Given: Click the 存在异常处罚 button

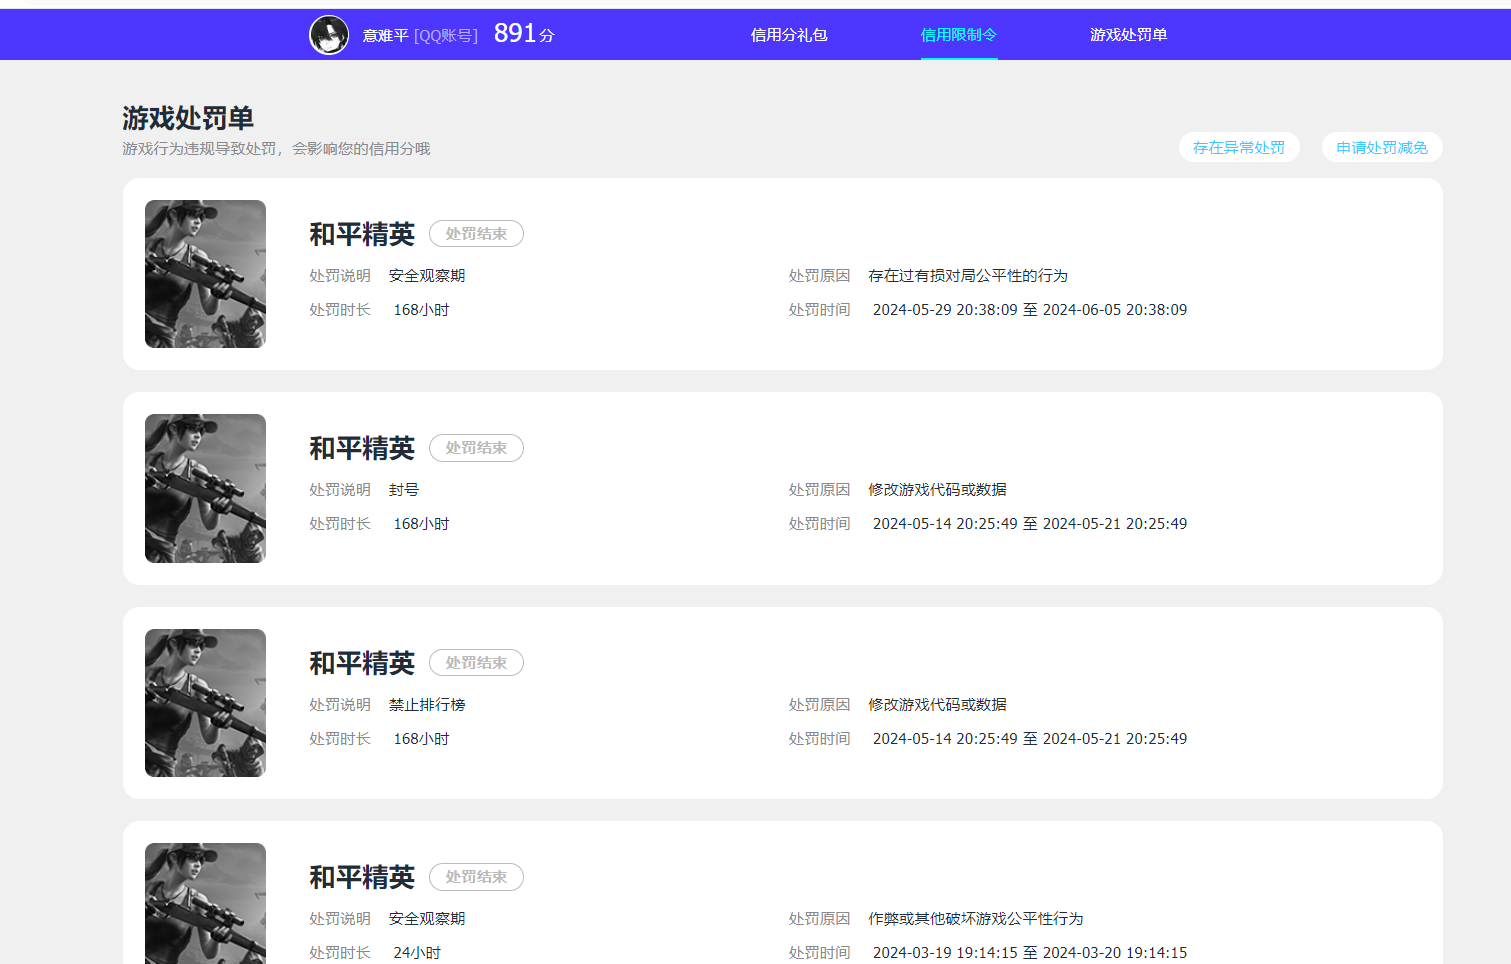Looking at the screenshot, I should [x=1239, y=147].
